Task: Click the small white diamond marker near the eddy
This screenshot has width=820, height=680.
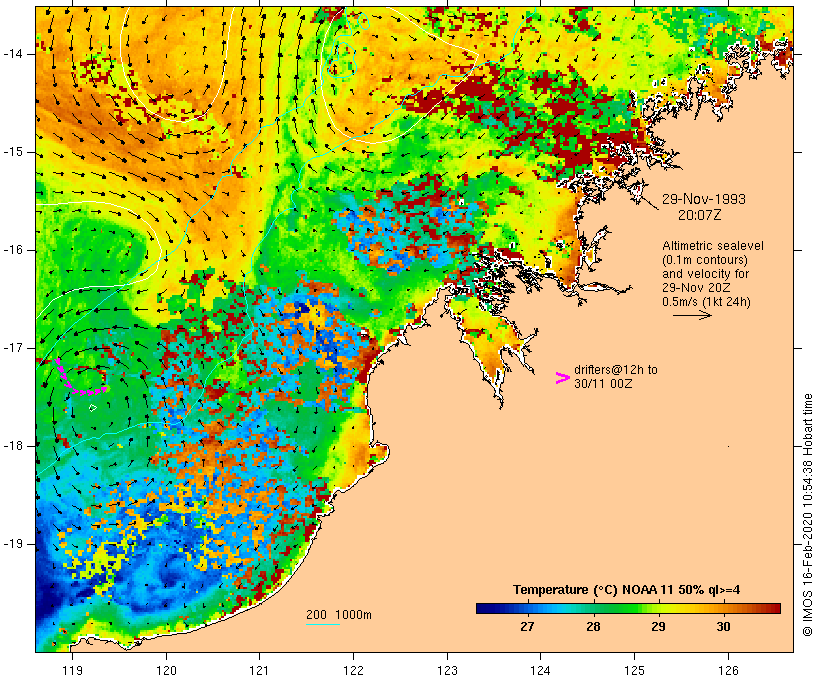Action: (93, 408)
